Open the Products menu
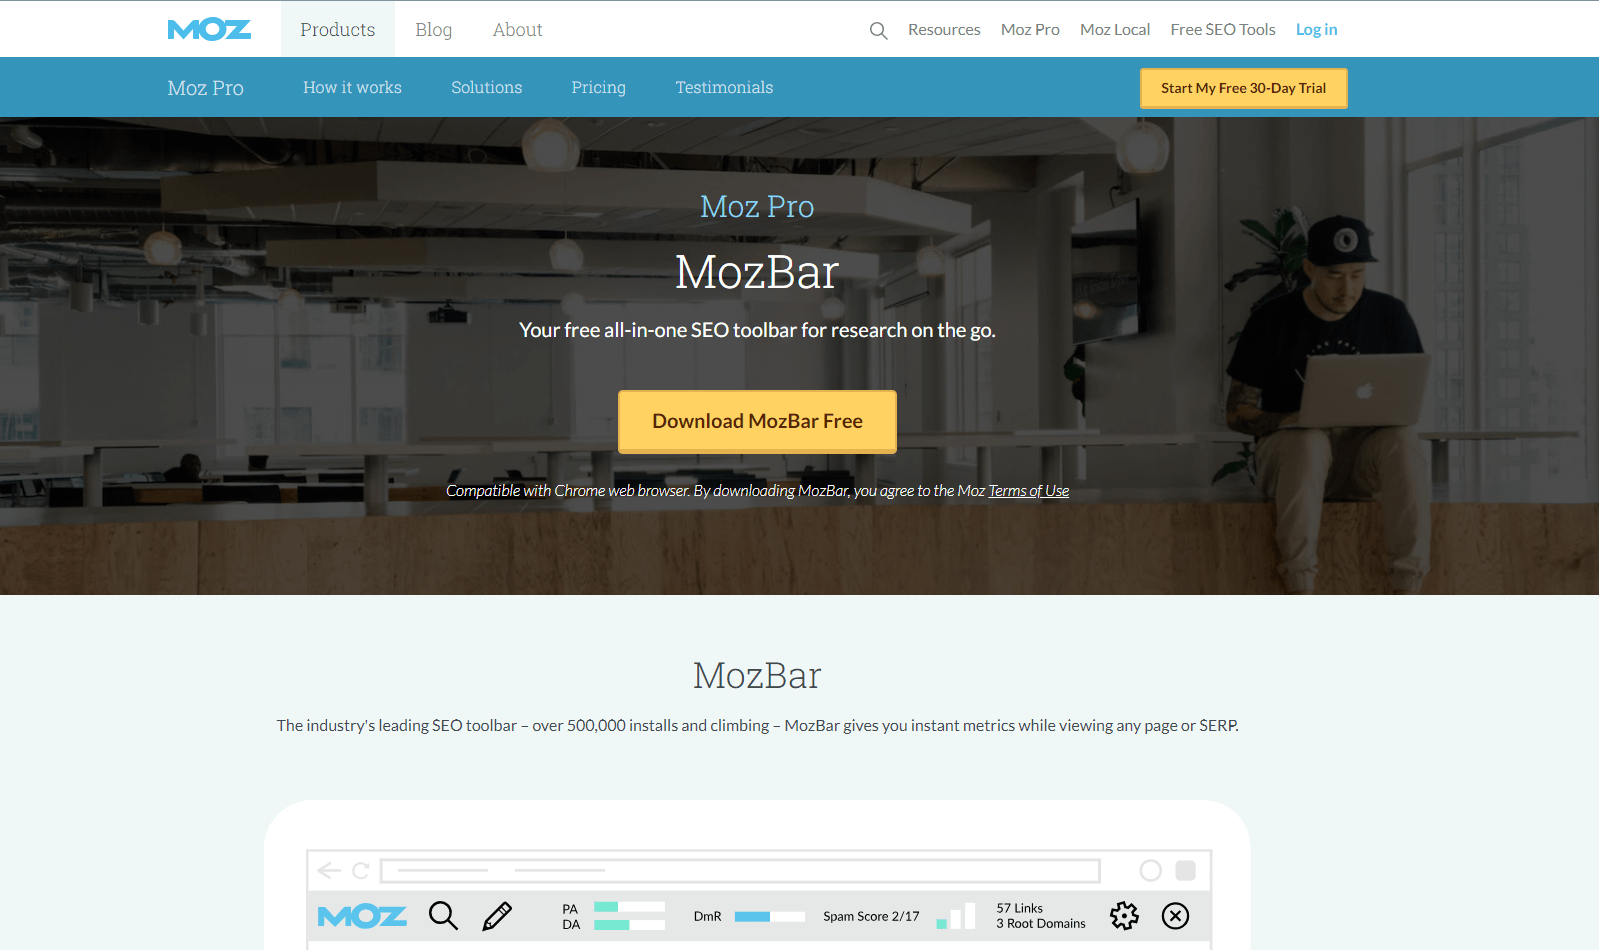The image size is (1599, 950). coord(338,30)
